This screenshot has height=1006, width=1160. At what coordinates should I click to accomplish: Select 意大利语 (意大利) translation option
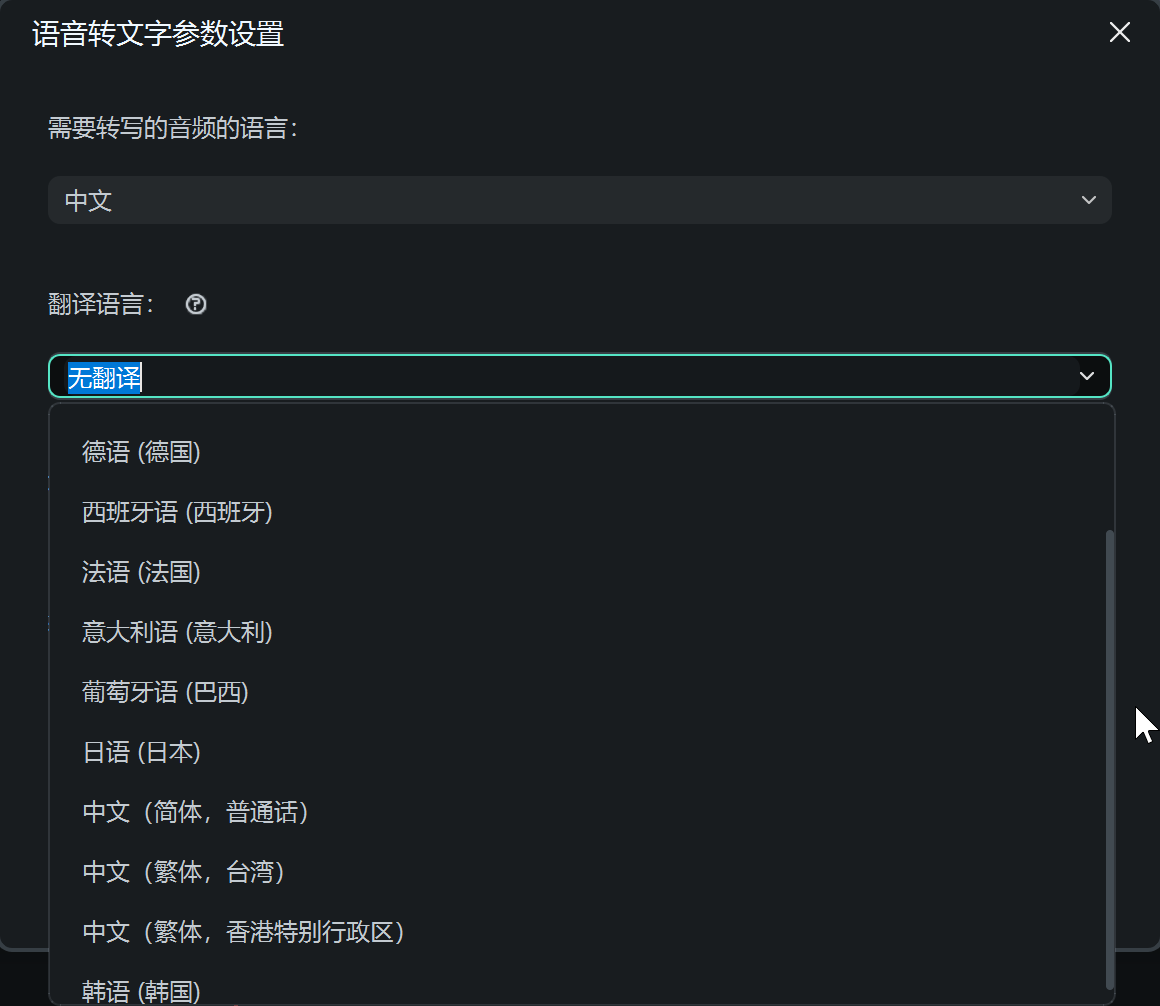pyautogui.click(x=177, y=632)
